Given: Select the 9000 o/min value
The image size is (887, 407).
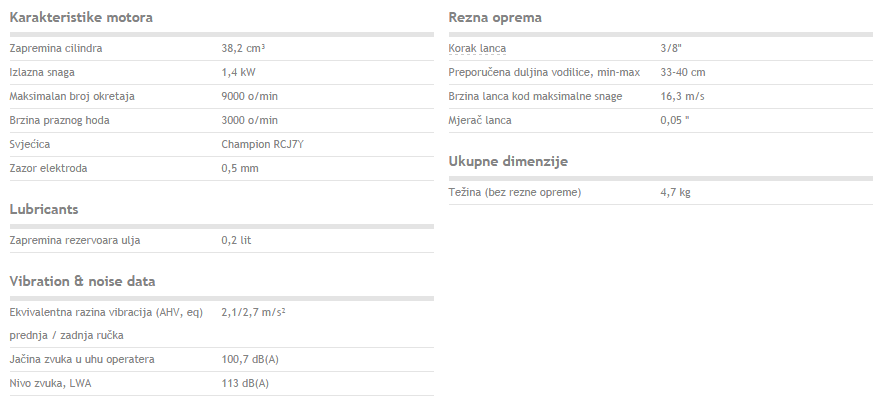Looking at the screenshot, I should coord(249,96).
